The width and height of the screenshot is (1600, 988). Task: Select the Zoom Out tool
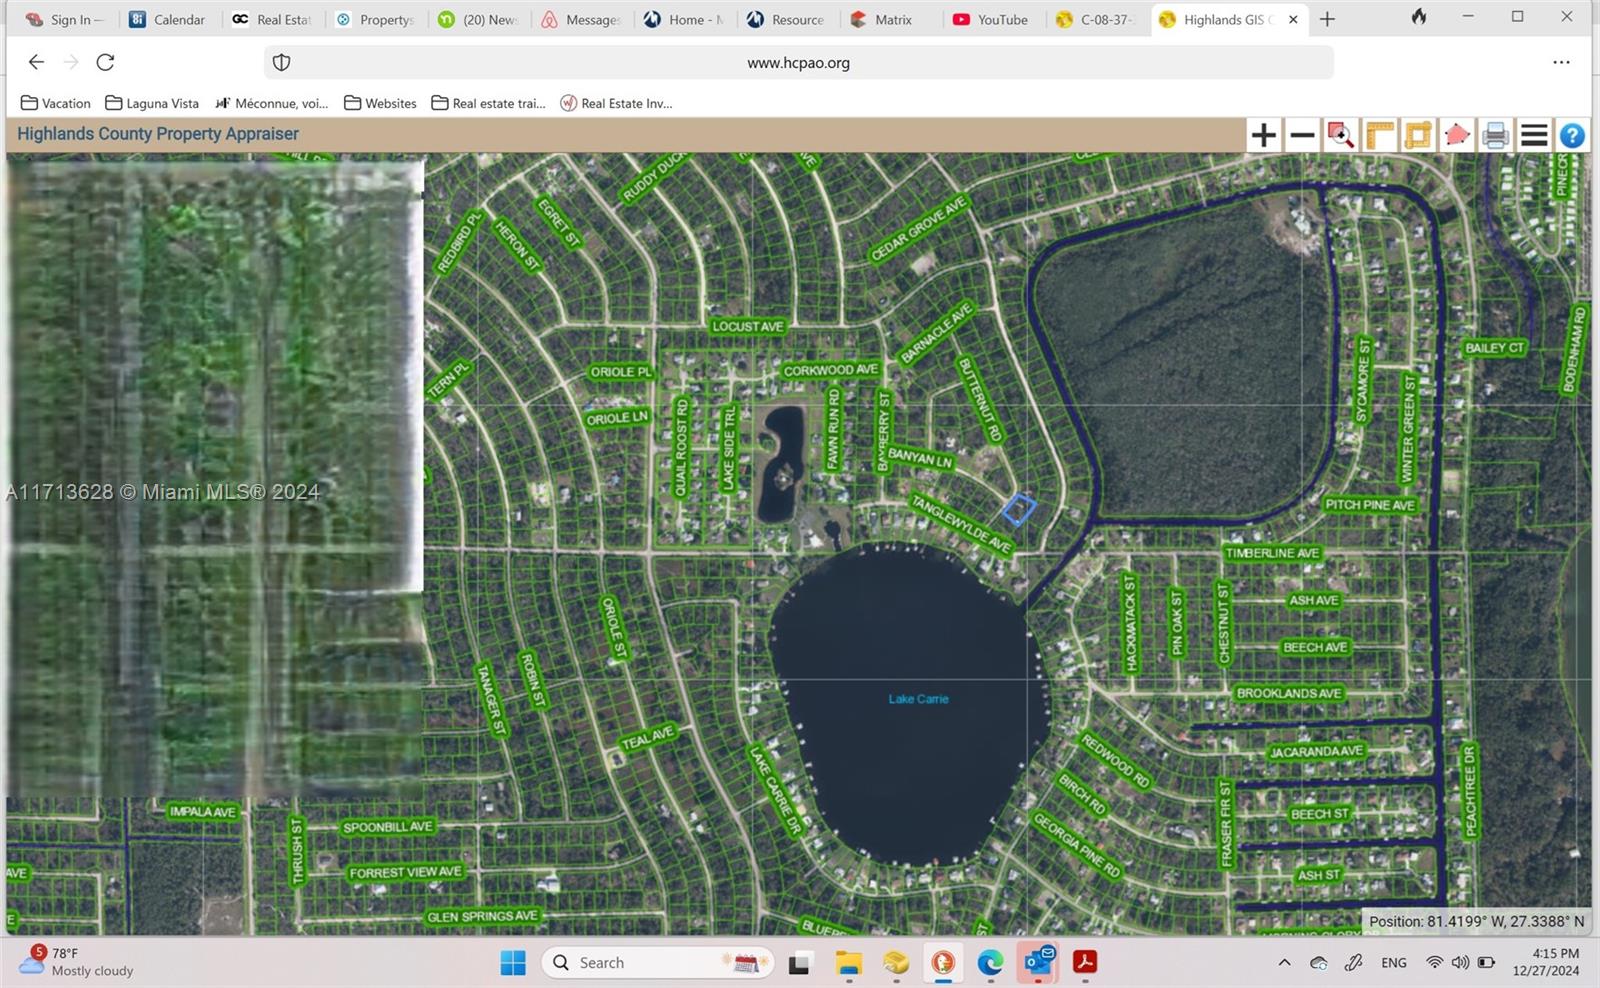(x=1301, y=134)
